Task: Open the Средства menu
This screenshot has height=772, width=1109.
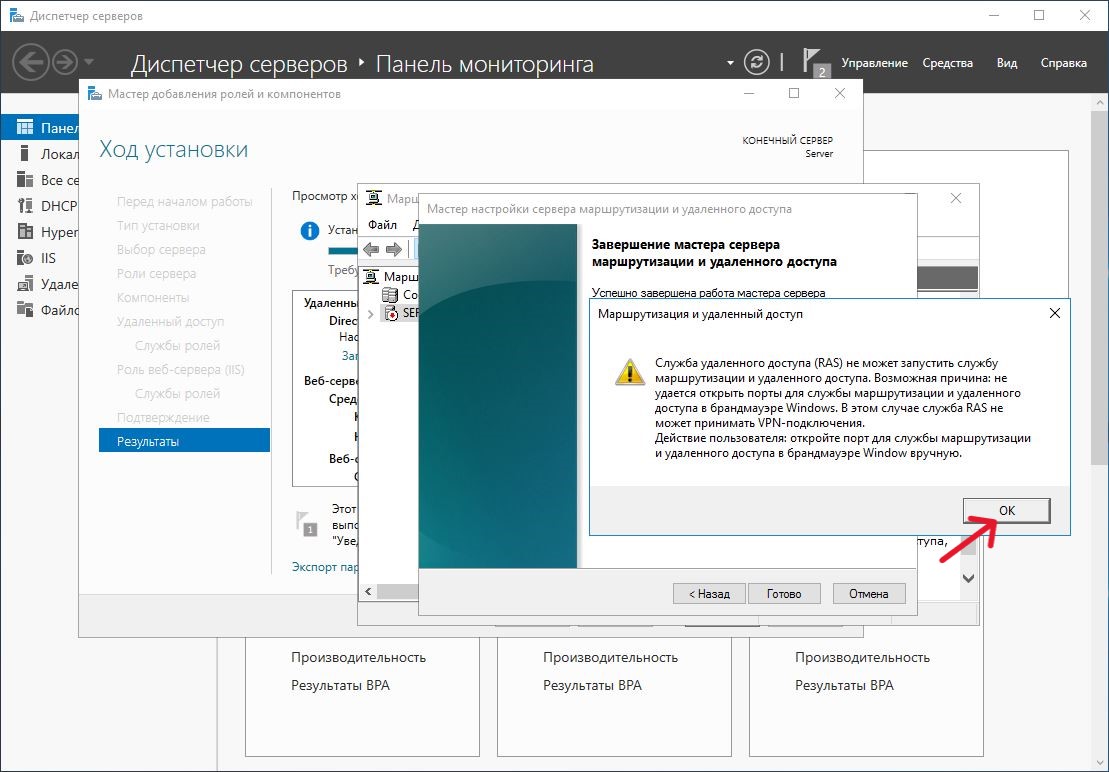Action: pos(947,63)
